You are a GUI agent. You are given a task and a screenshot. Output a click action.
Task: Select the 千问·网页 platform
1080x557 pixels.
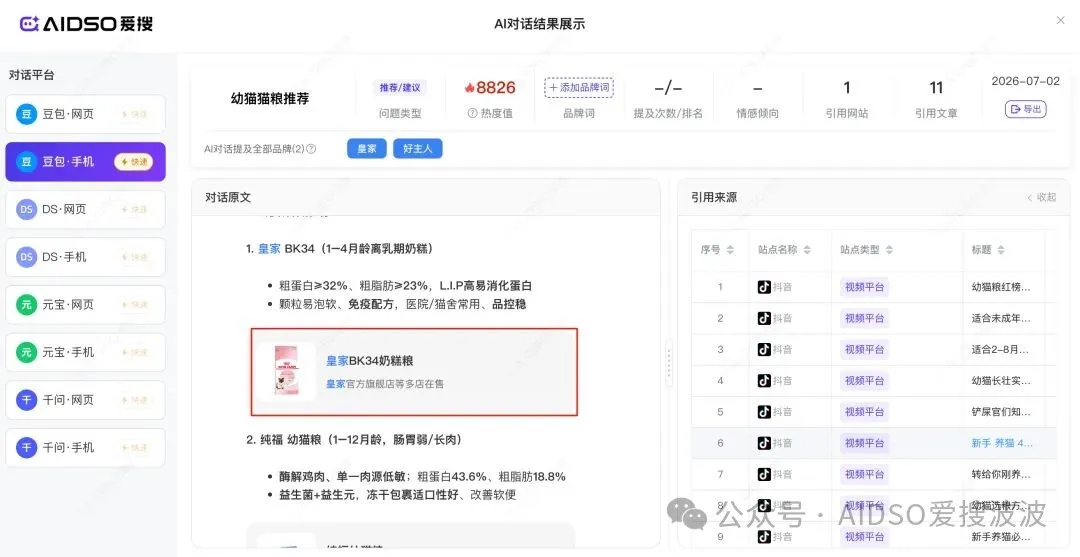(x=85, y=399)
